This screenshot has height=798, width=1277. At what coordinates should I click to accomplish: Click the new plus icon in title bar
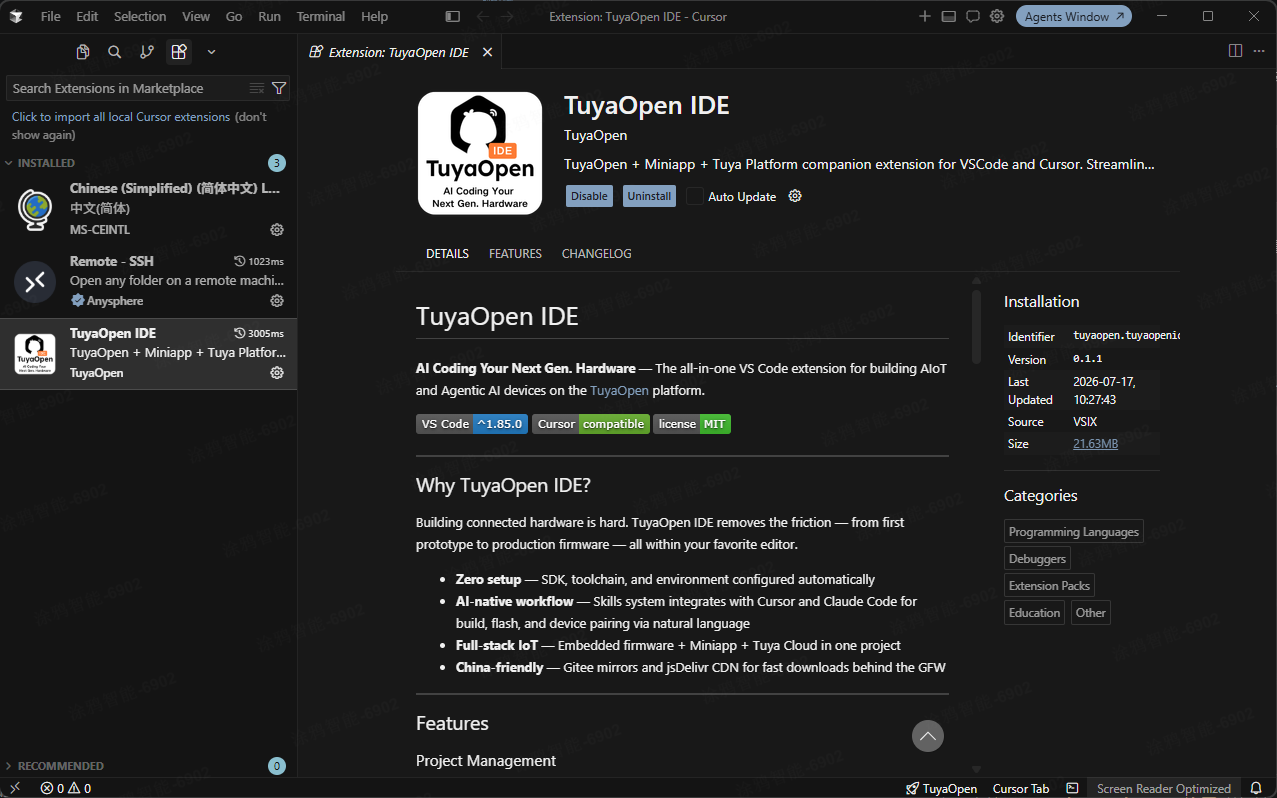pyautogui.click(x=925, y=16)
